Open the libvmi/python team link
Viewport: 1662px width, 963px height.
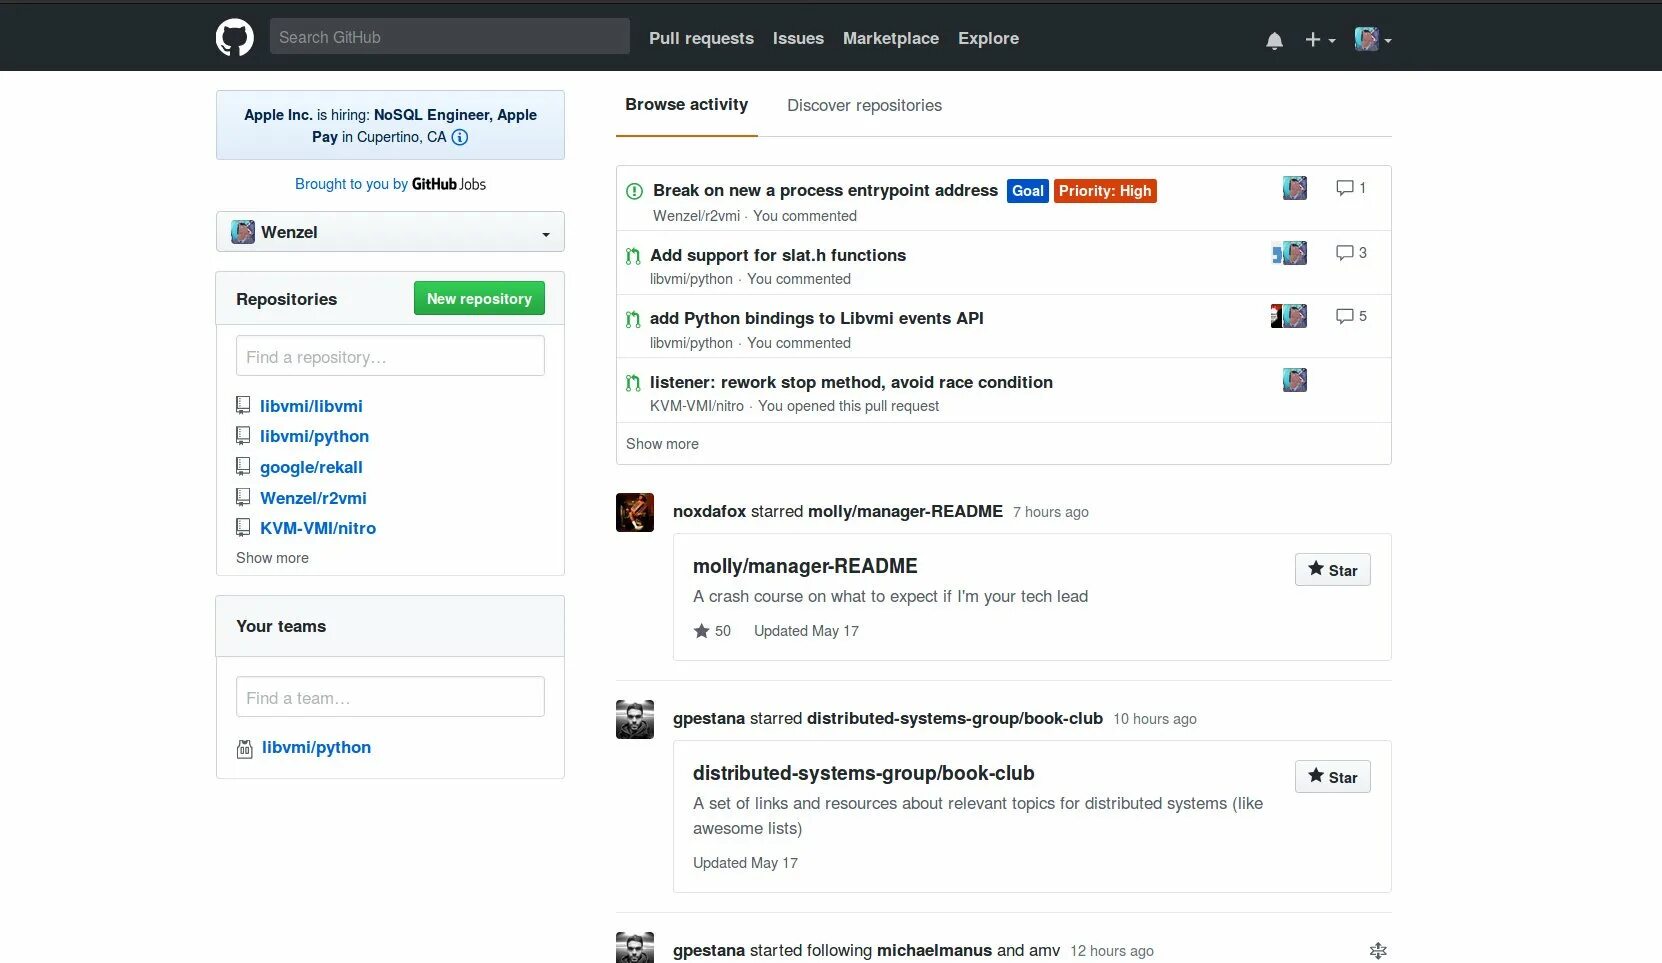(316, 747)
